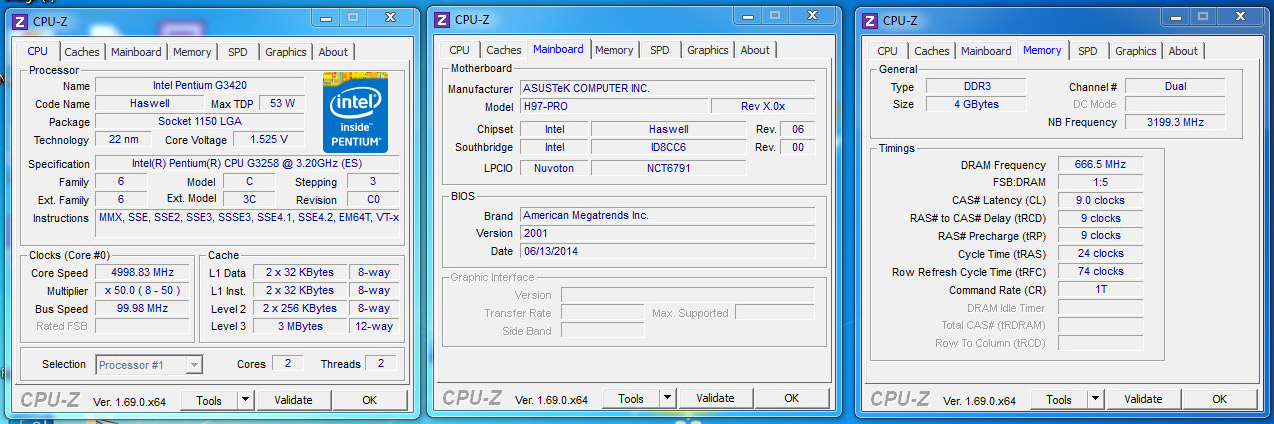
Task: Open Tools dropdown arrow in the Memory window
Action: click(1096, 399)
